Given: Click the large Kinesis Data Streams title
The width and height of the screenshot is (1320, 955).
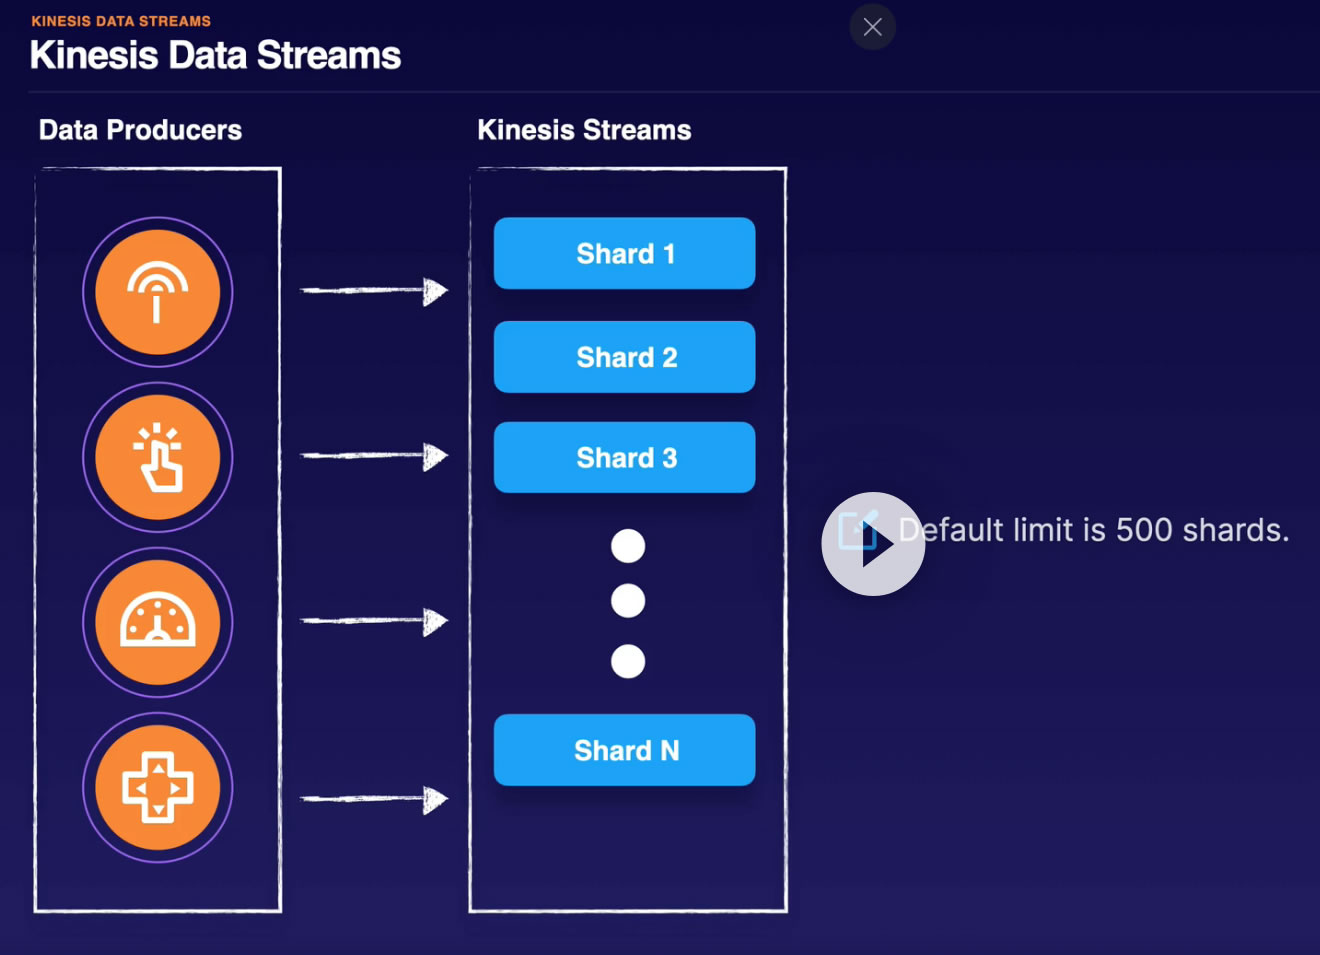Looking at the screenshot, I should click(215, 56).
